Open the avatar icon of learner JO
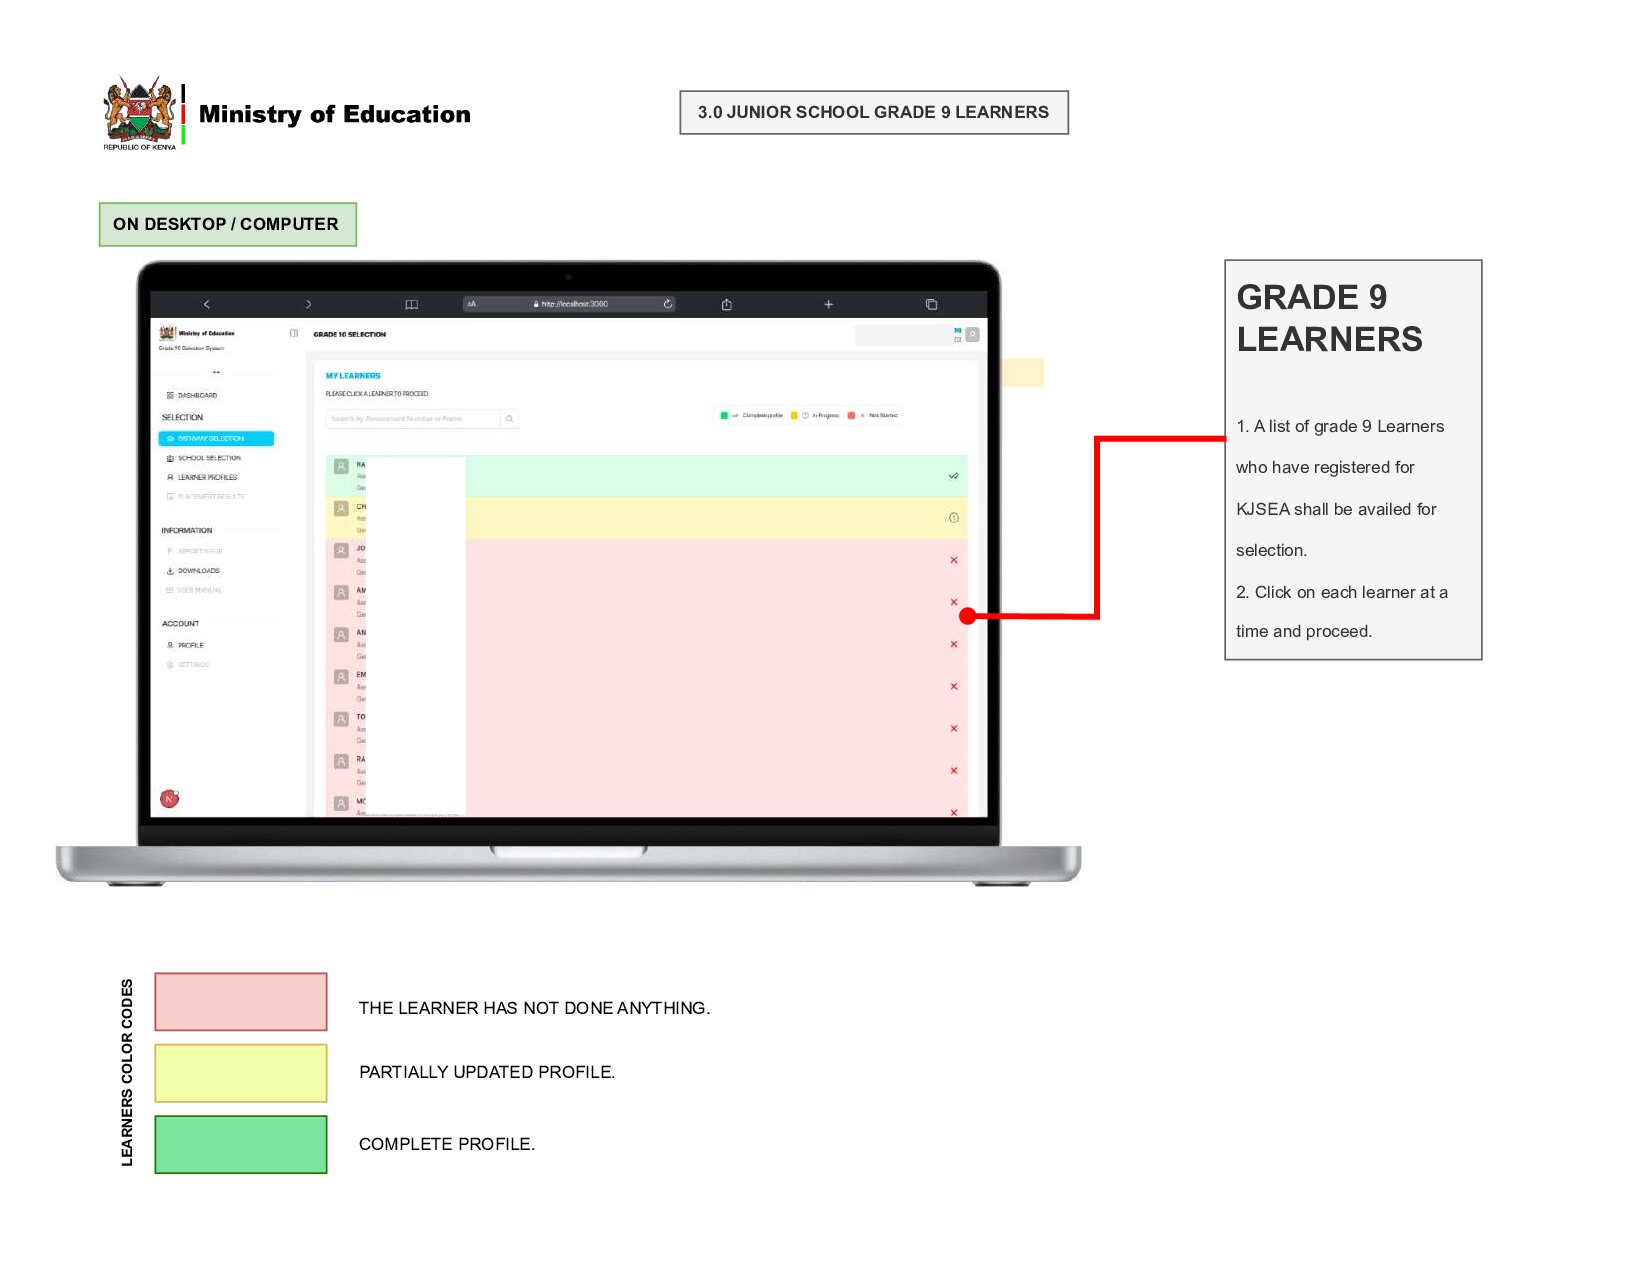 [x=341, y=551]
